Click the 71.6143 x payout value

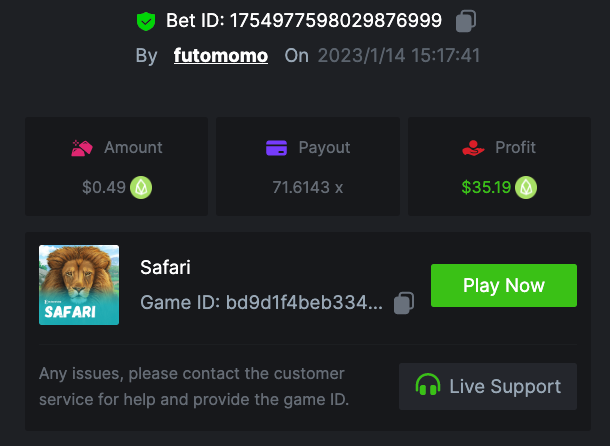(x=308, y=187)
